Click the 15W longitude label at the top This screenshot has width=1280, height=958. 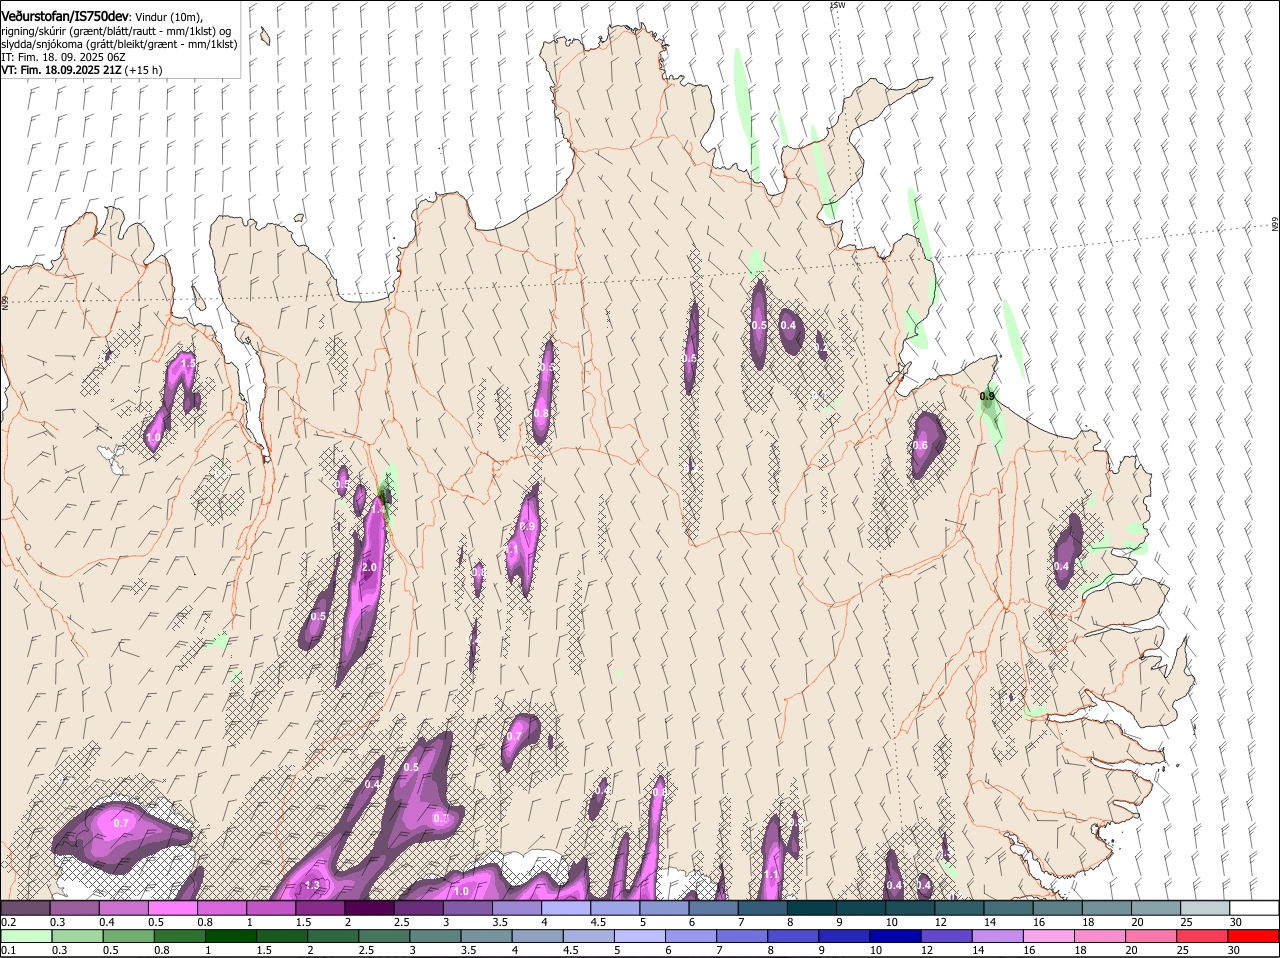838,5
